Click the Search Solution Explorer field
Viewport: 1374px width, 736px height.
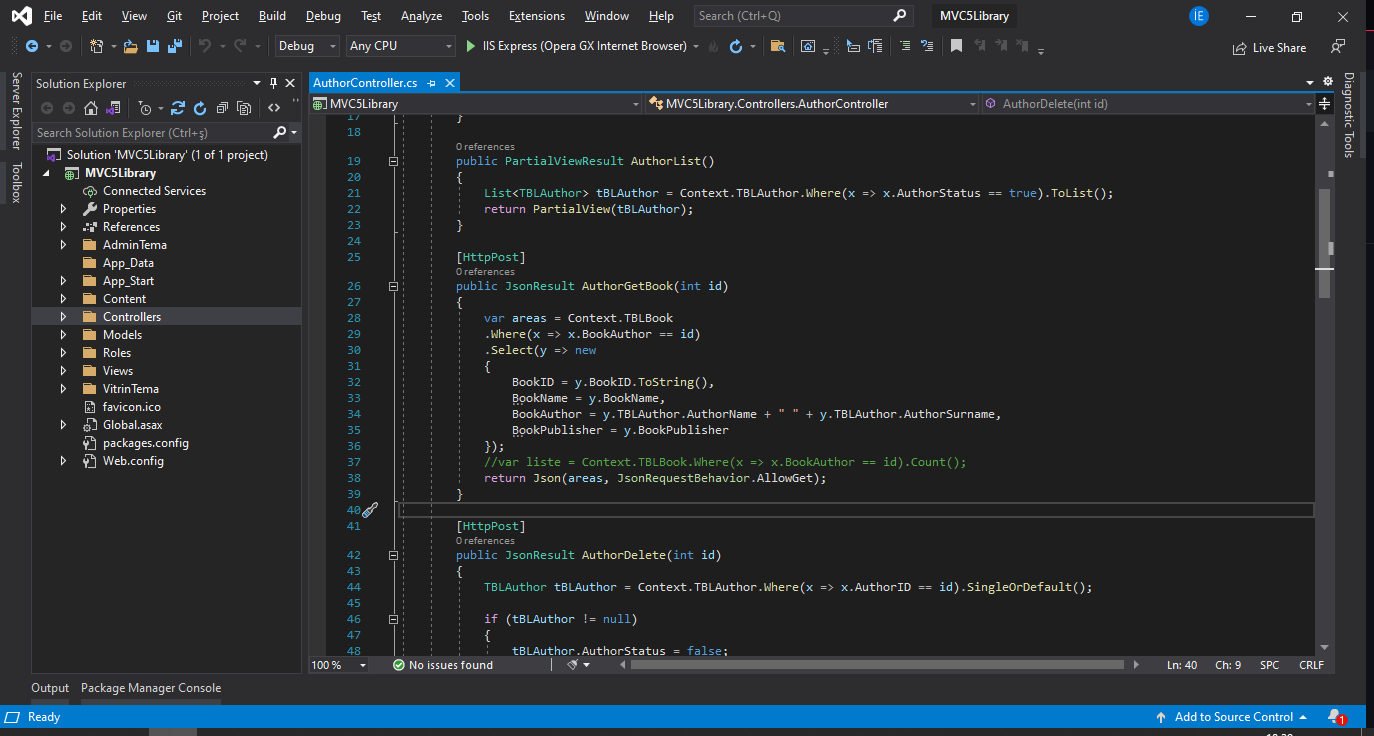(x=150, y=132)
